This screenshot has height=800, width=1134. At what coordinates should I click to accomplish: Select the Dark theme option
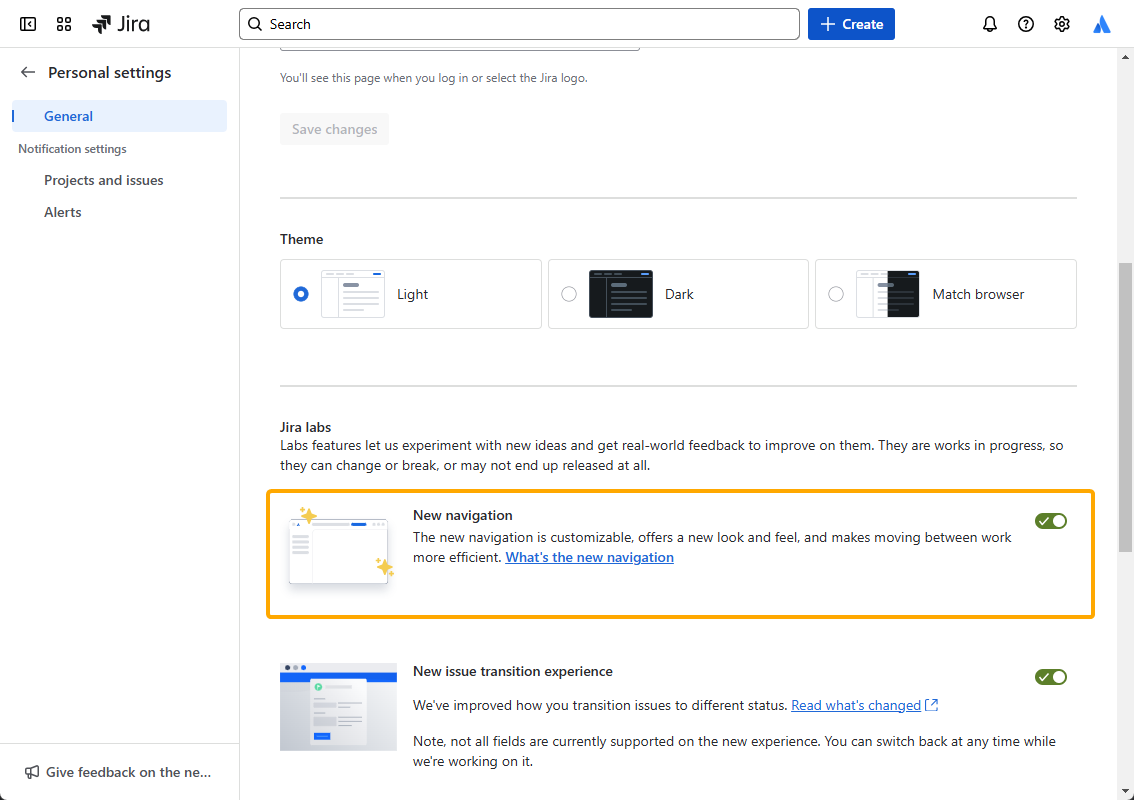coord(569,294)
